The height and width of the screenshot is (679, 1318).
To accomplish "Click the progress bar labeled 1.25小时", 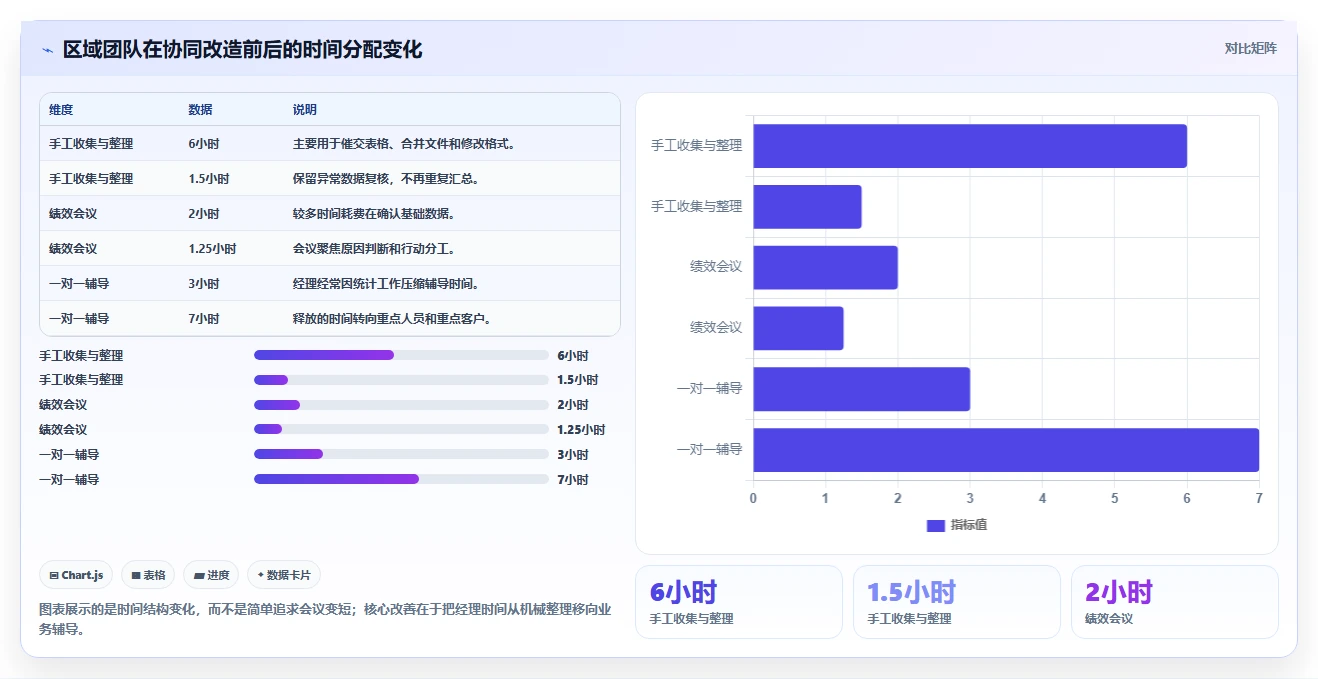I will (x=401, y=429).
